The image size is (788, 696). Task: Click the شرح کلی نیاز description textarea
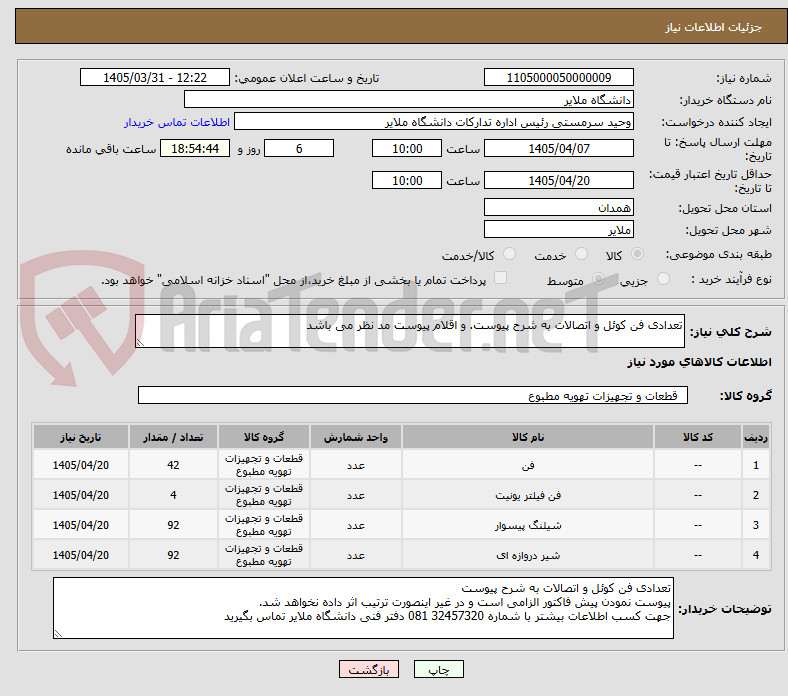pos(410,331)
